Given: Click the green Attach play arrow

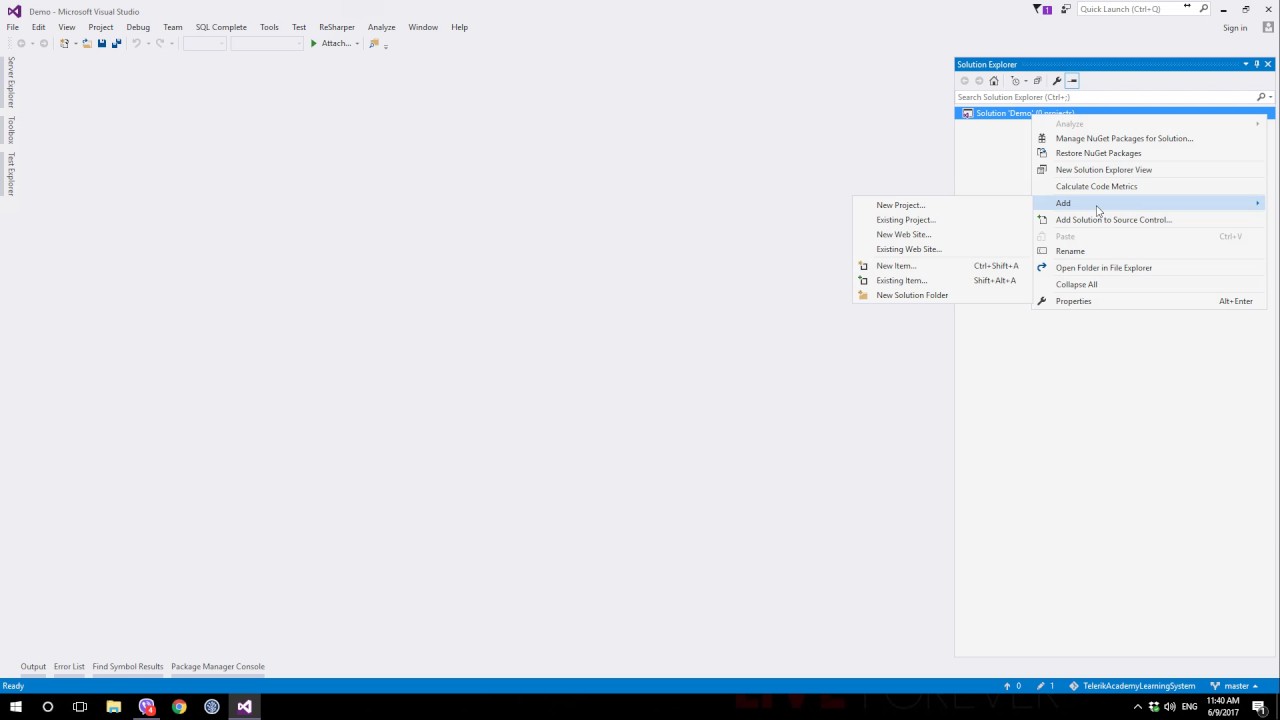Looking at the screenshot, I should click(x=313, y=43).
